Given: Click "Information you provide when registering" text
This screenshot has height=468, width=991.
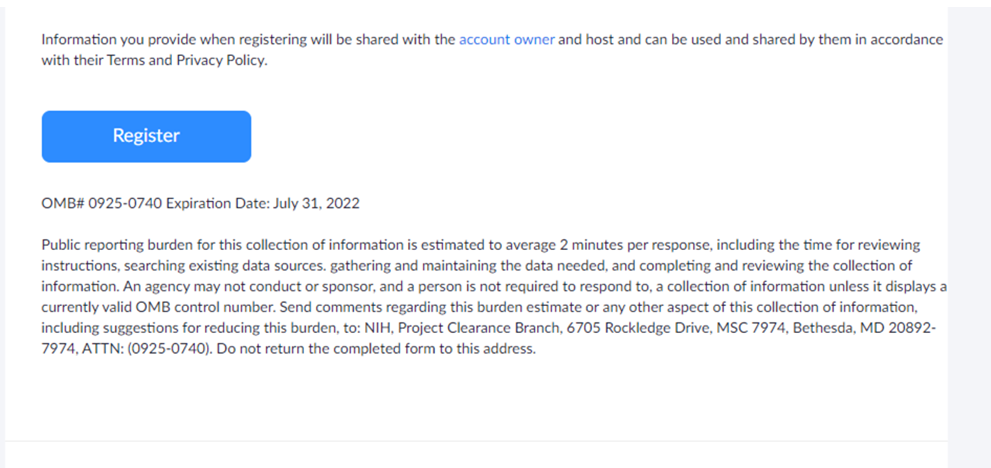Looking at the screenshot, I should click(x=178, y=40).
